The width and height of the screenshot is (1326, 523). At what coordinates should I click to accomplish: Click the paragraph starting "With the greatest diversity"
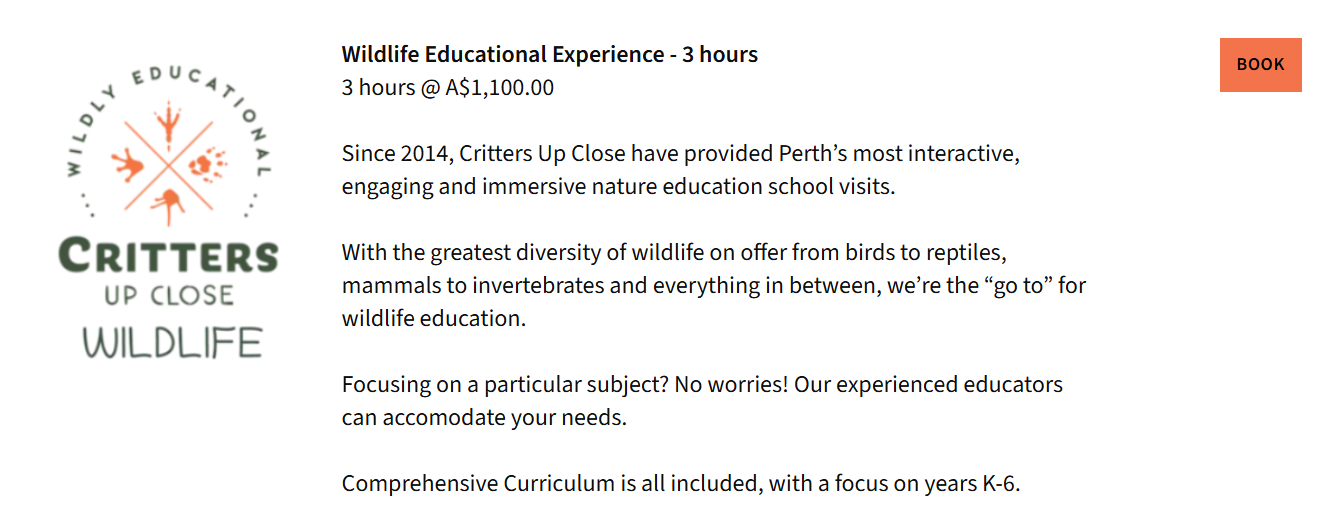click(713, 285)
